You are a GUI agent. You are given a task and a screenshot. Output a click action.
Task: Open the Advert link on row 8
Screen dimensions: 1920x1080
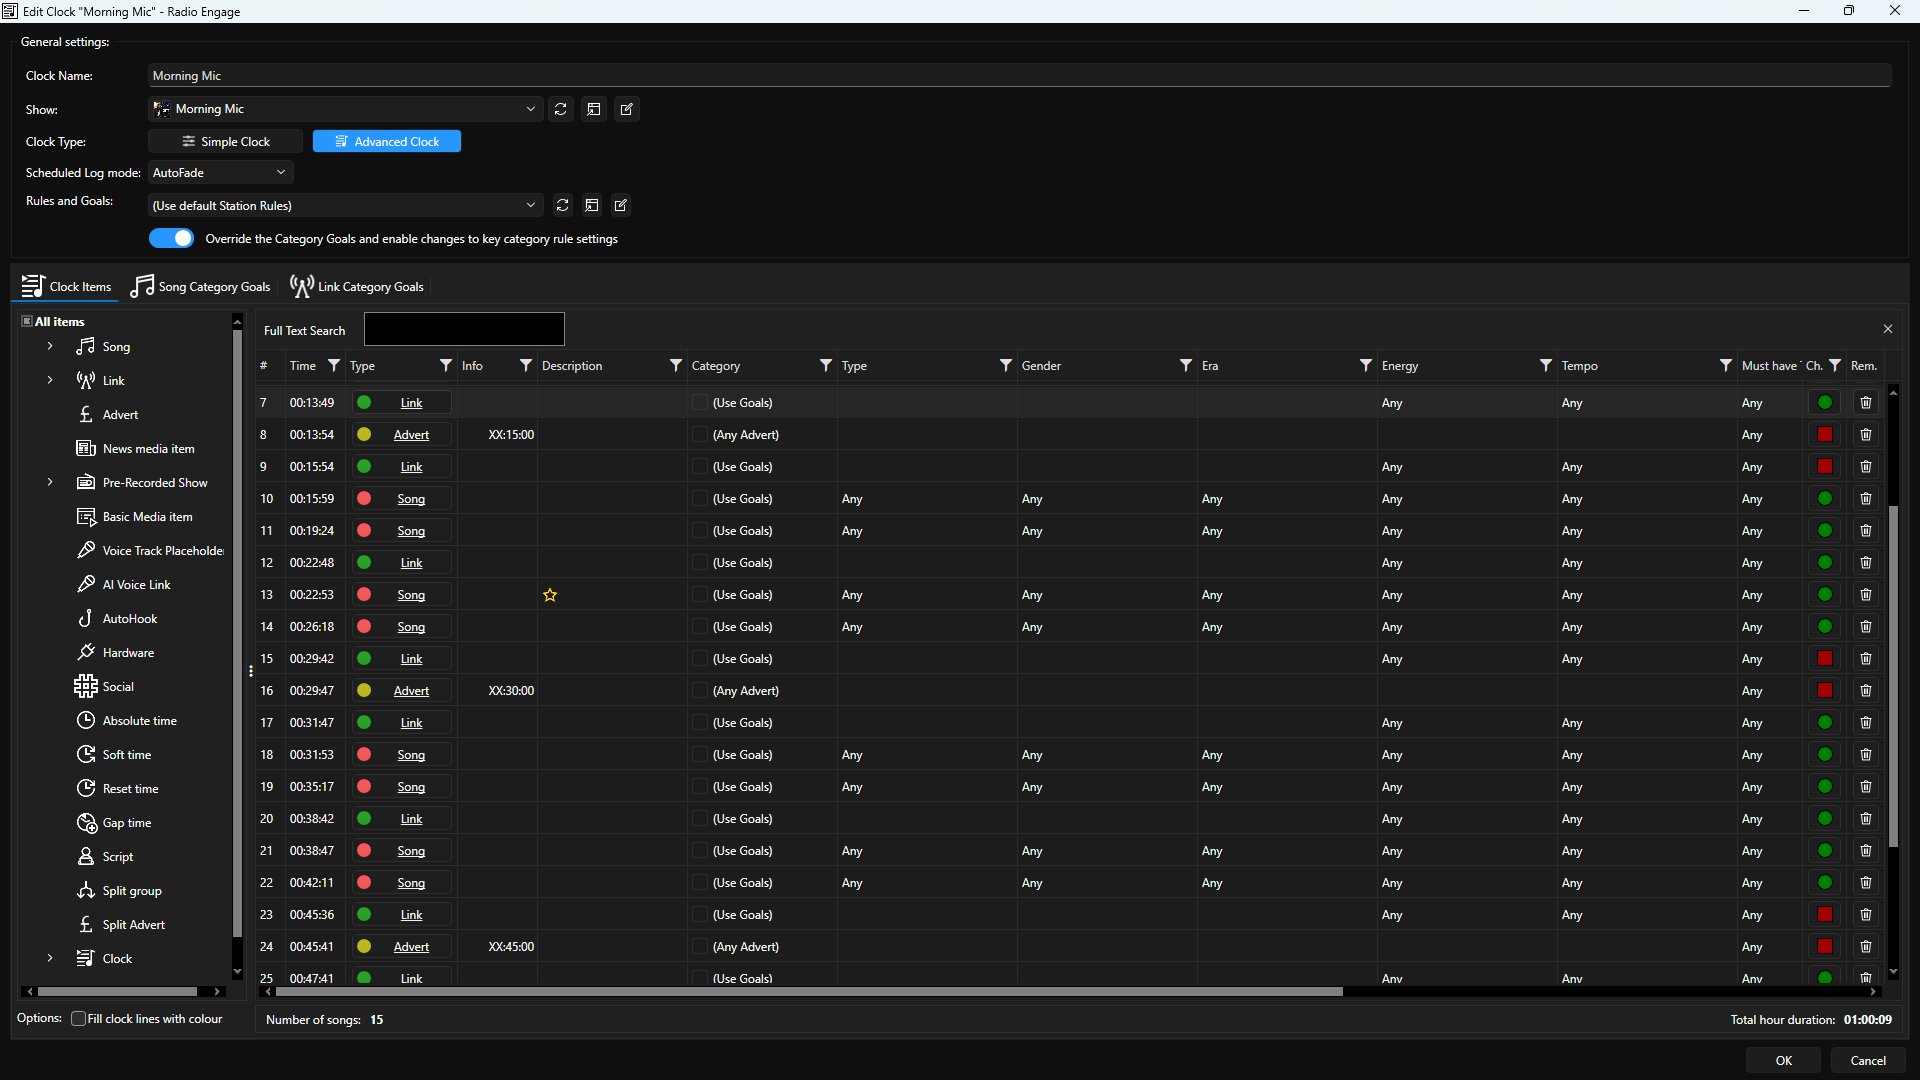coord(411,435)
